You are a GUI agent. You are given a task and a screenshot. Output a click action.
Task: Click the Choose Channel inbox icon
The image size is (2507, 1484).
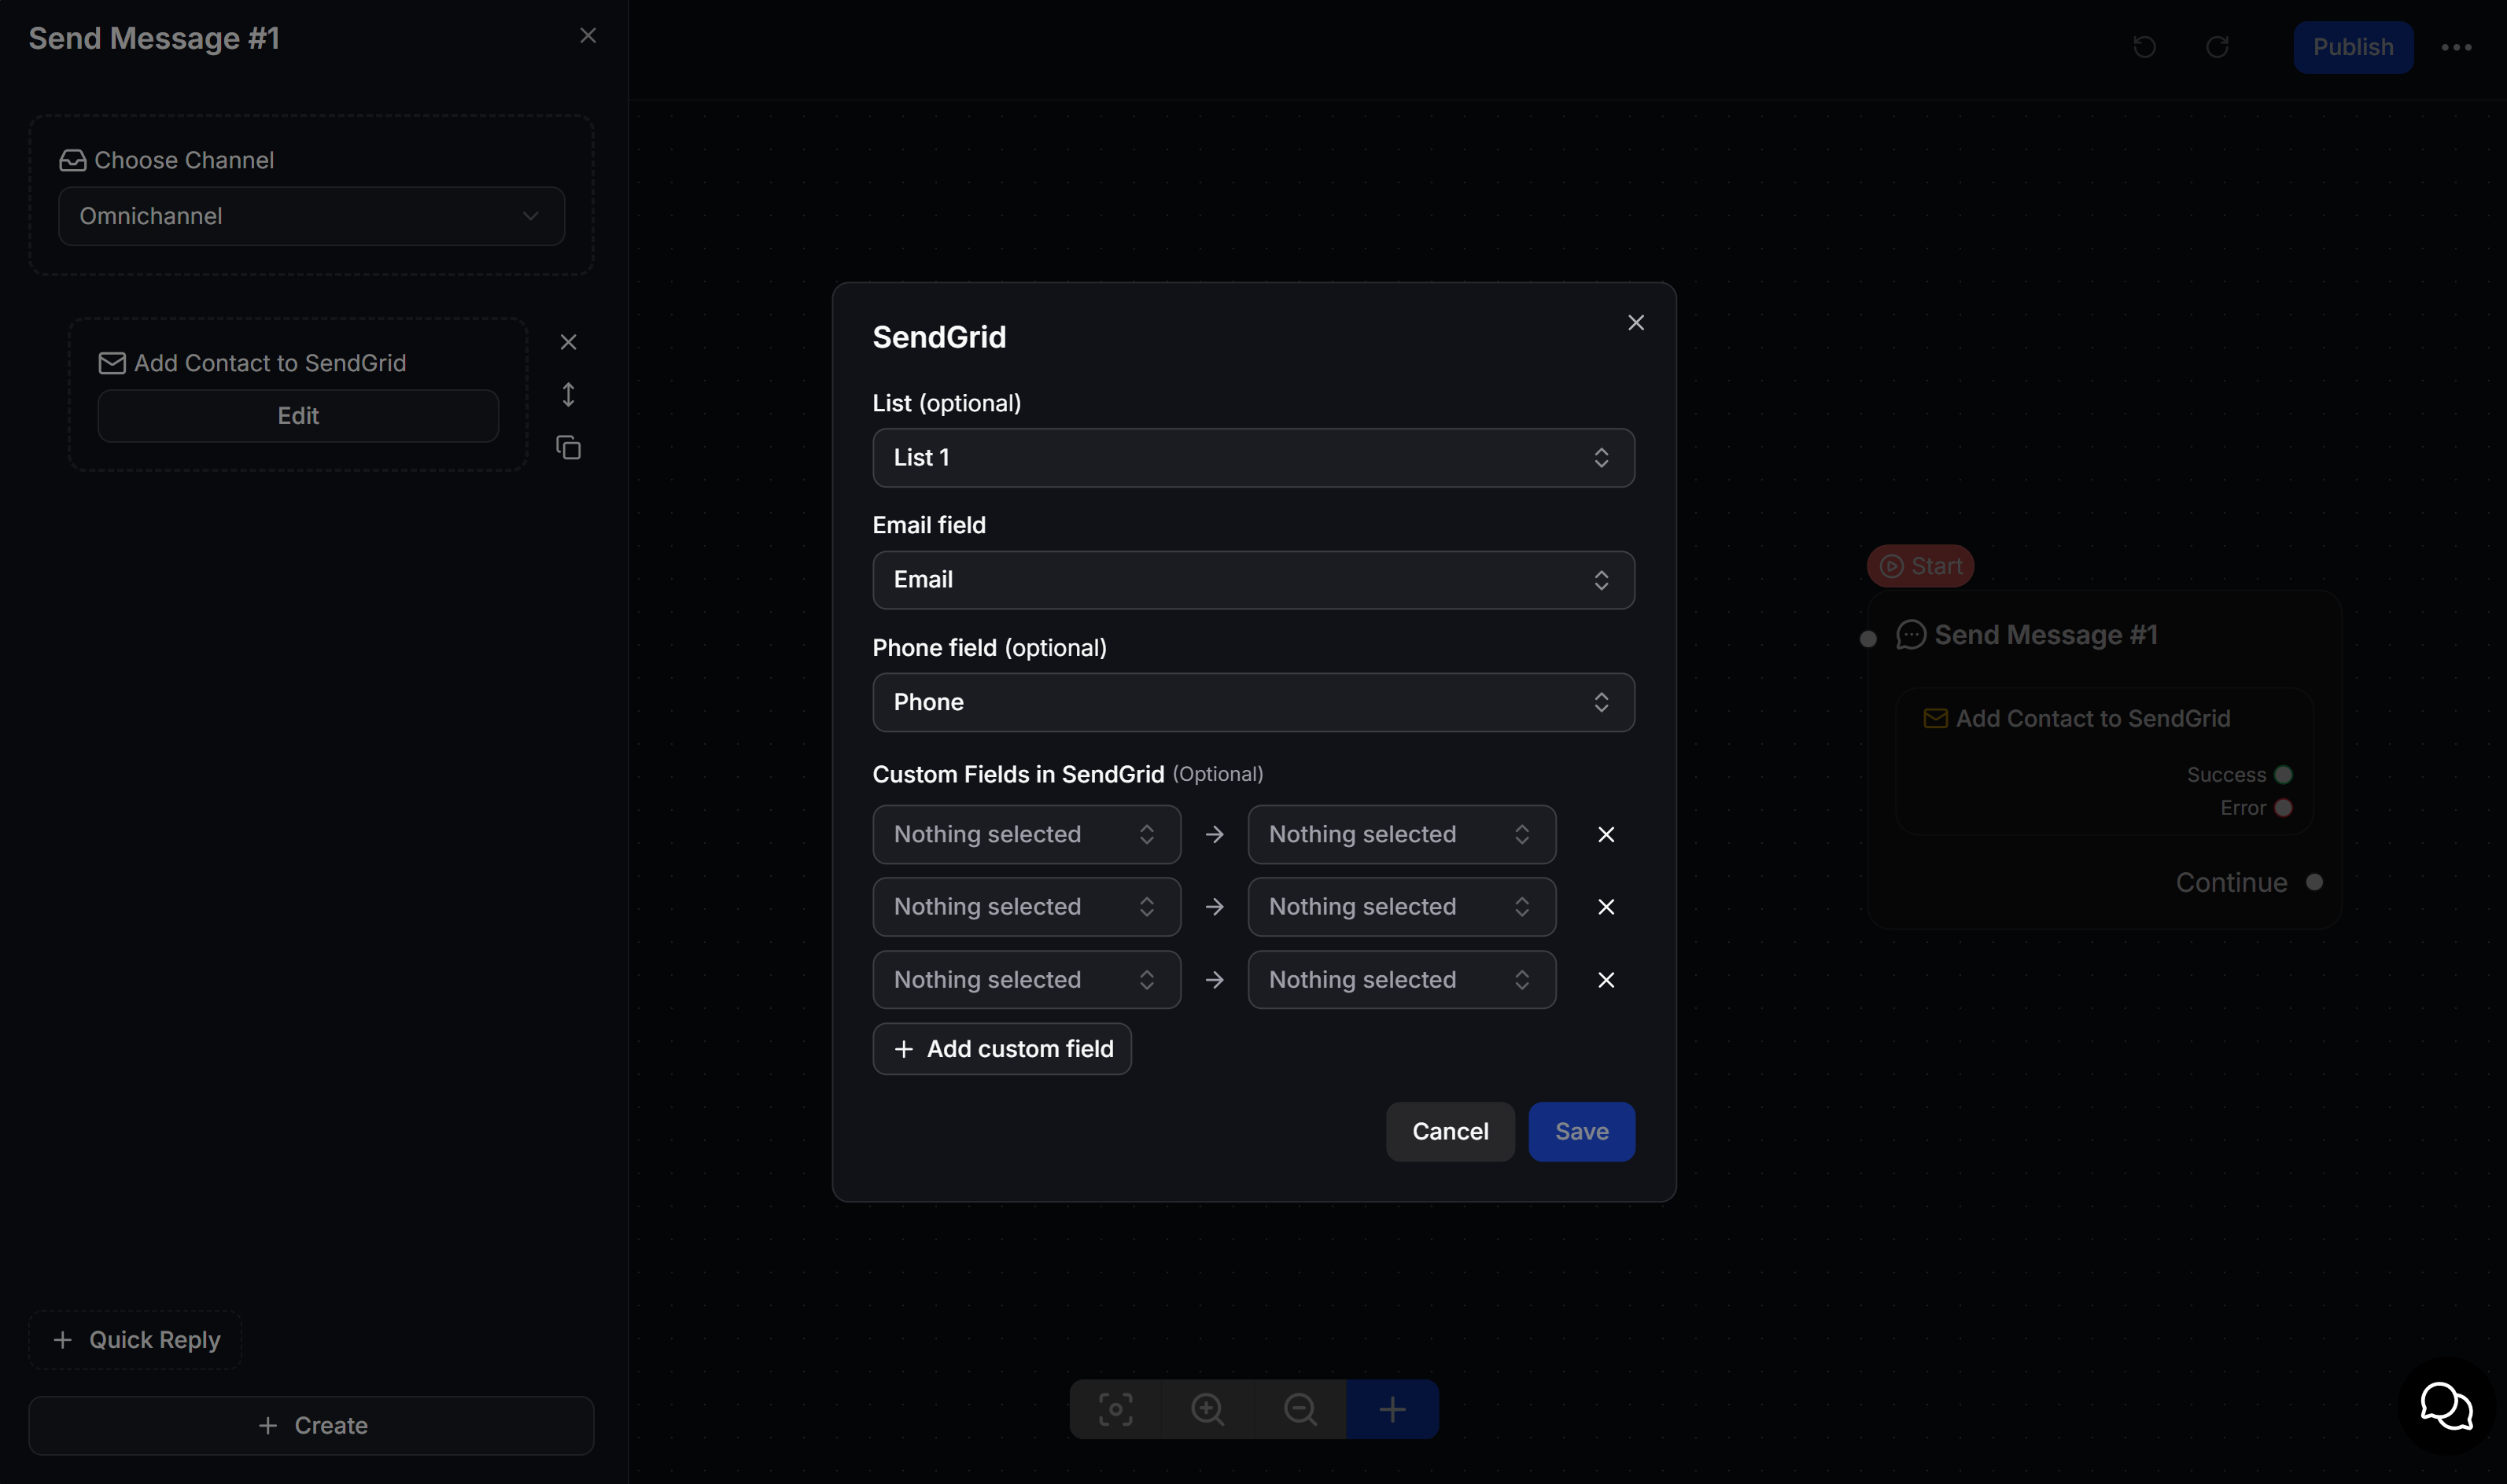pyautogui.click(x=72, y=160)
